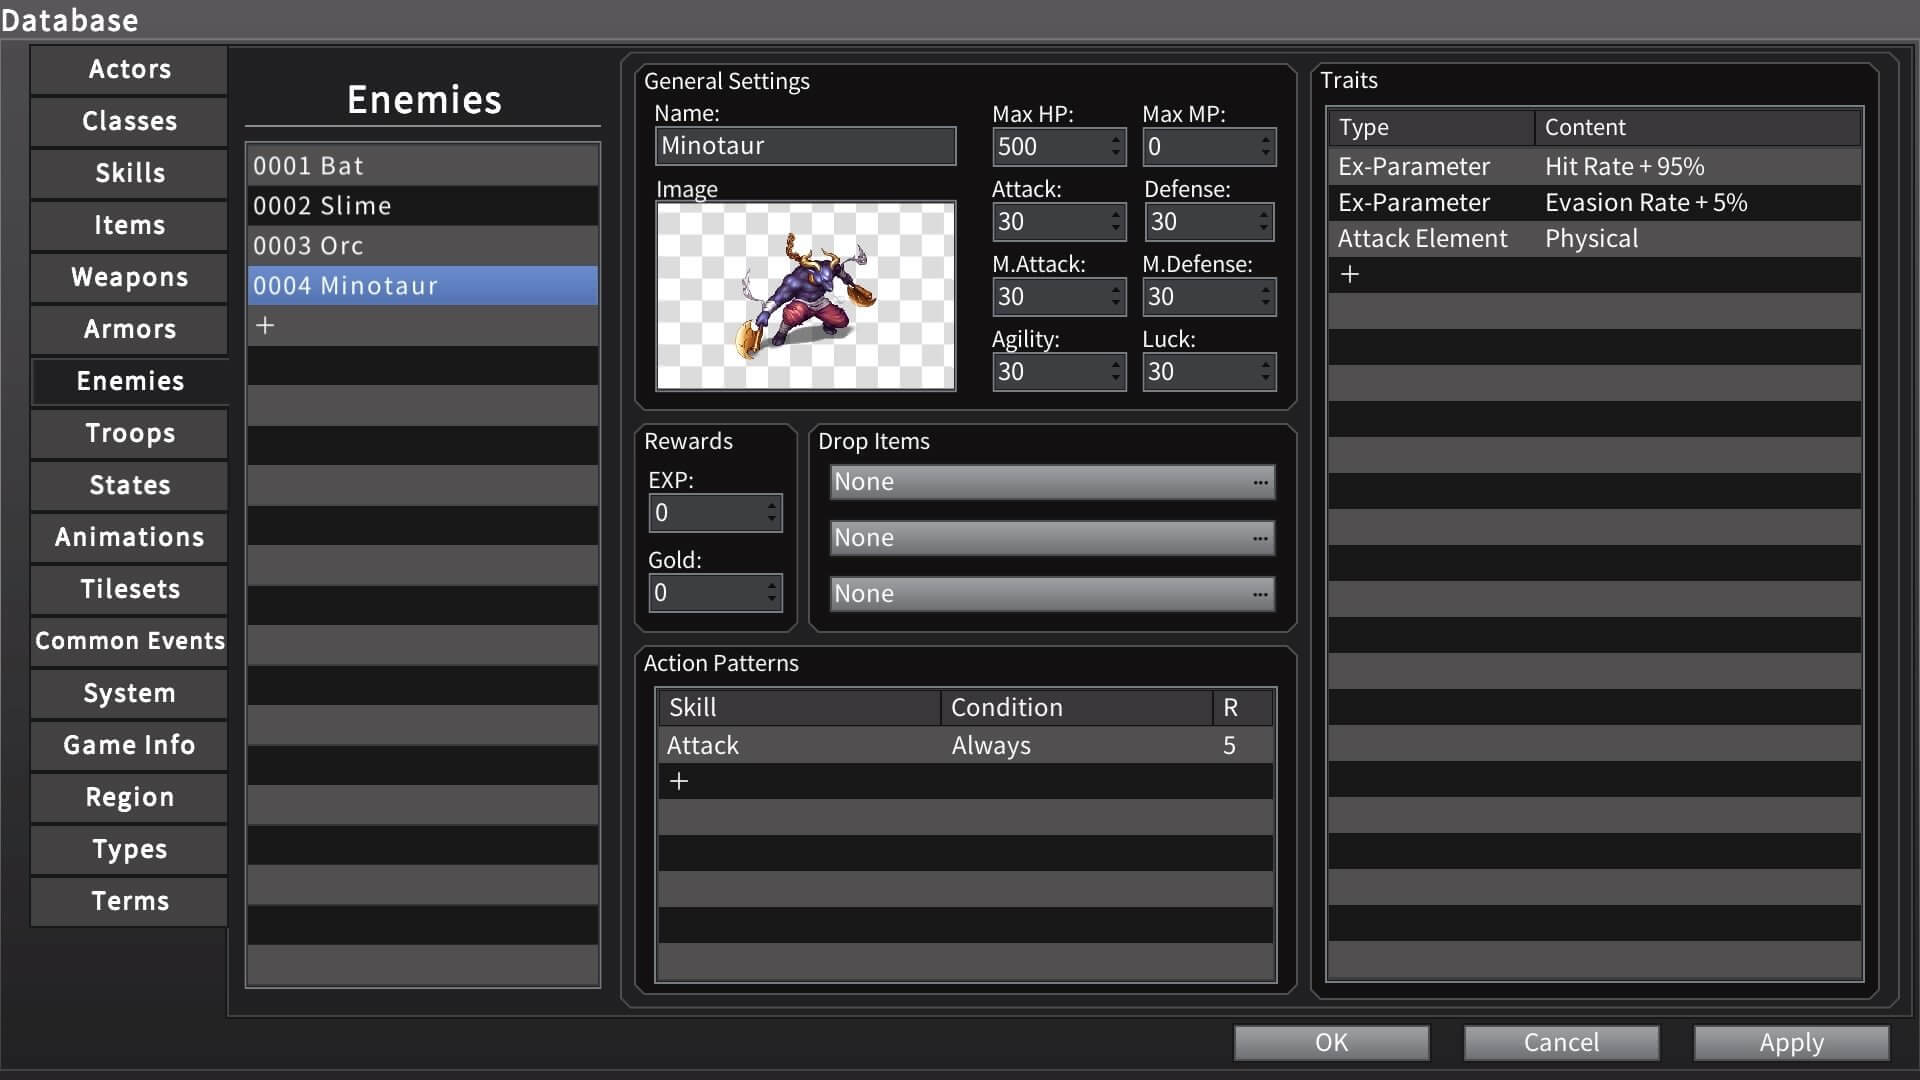Select Evasion Rate + 5% trait row

coord(1594,203)
